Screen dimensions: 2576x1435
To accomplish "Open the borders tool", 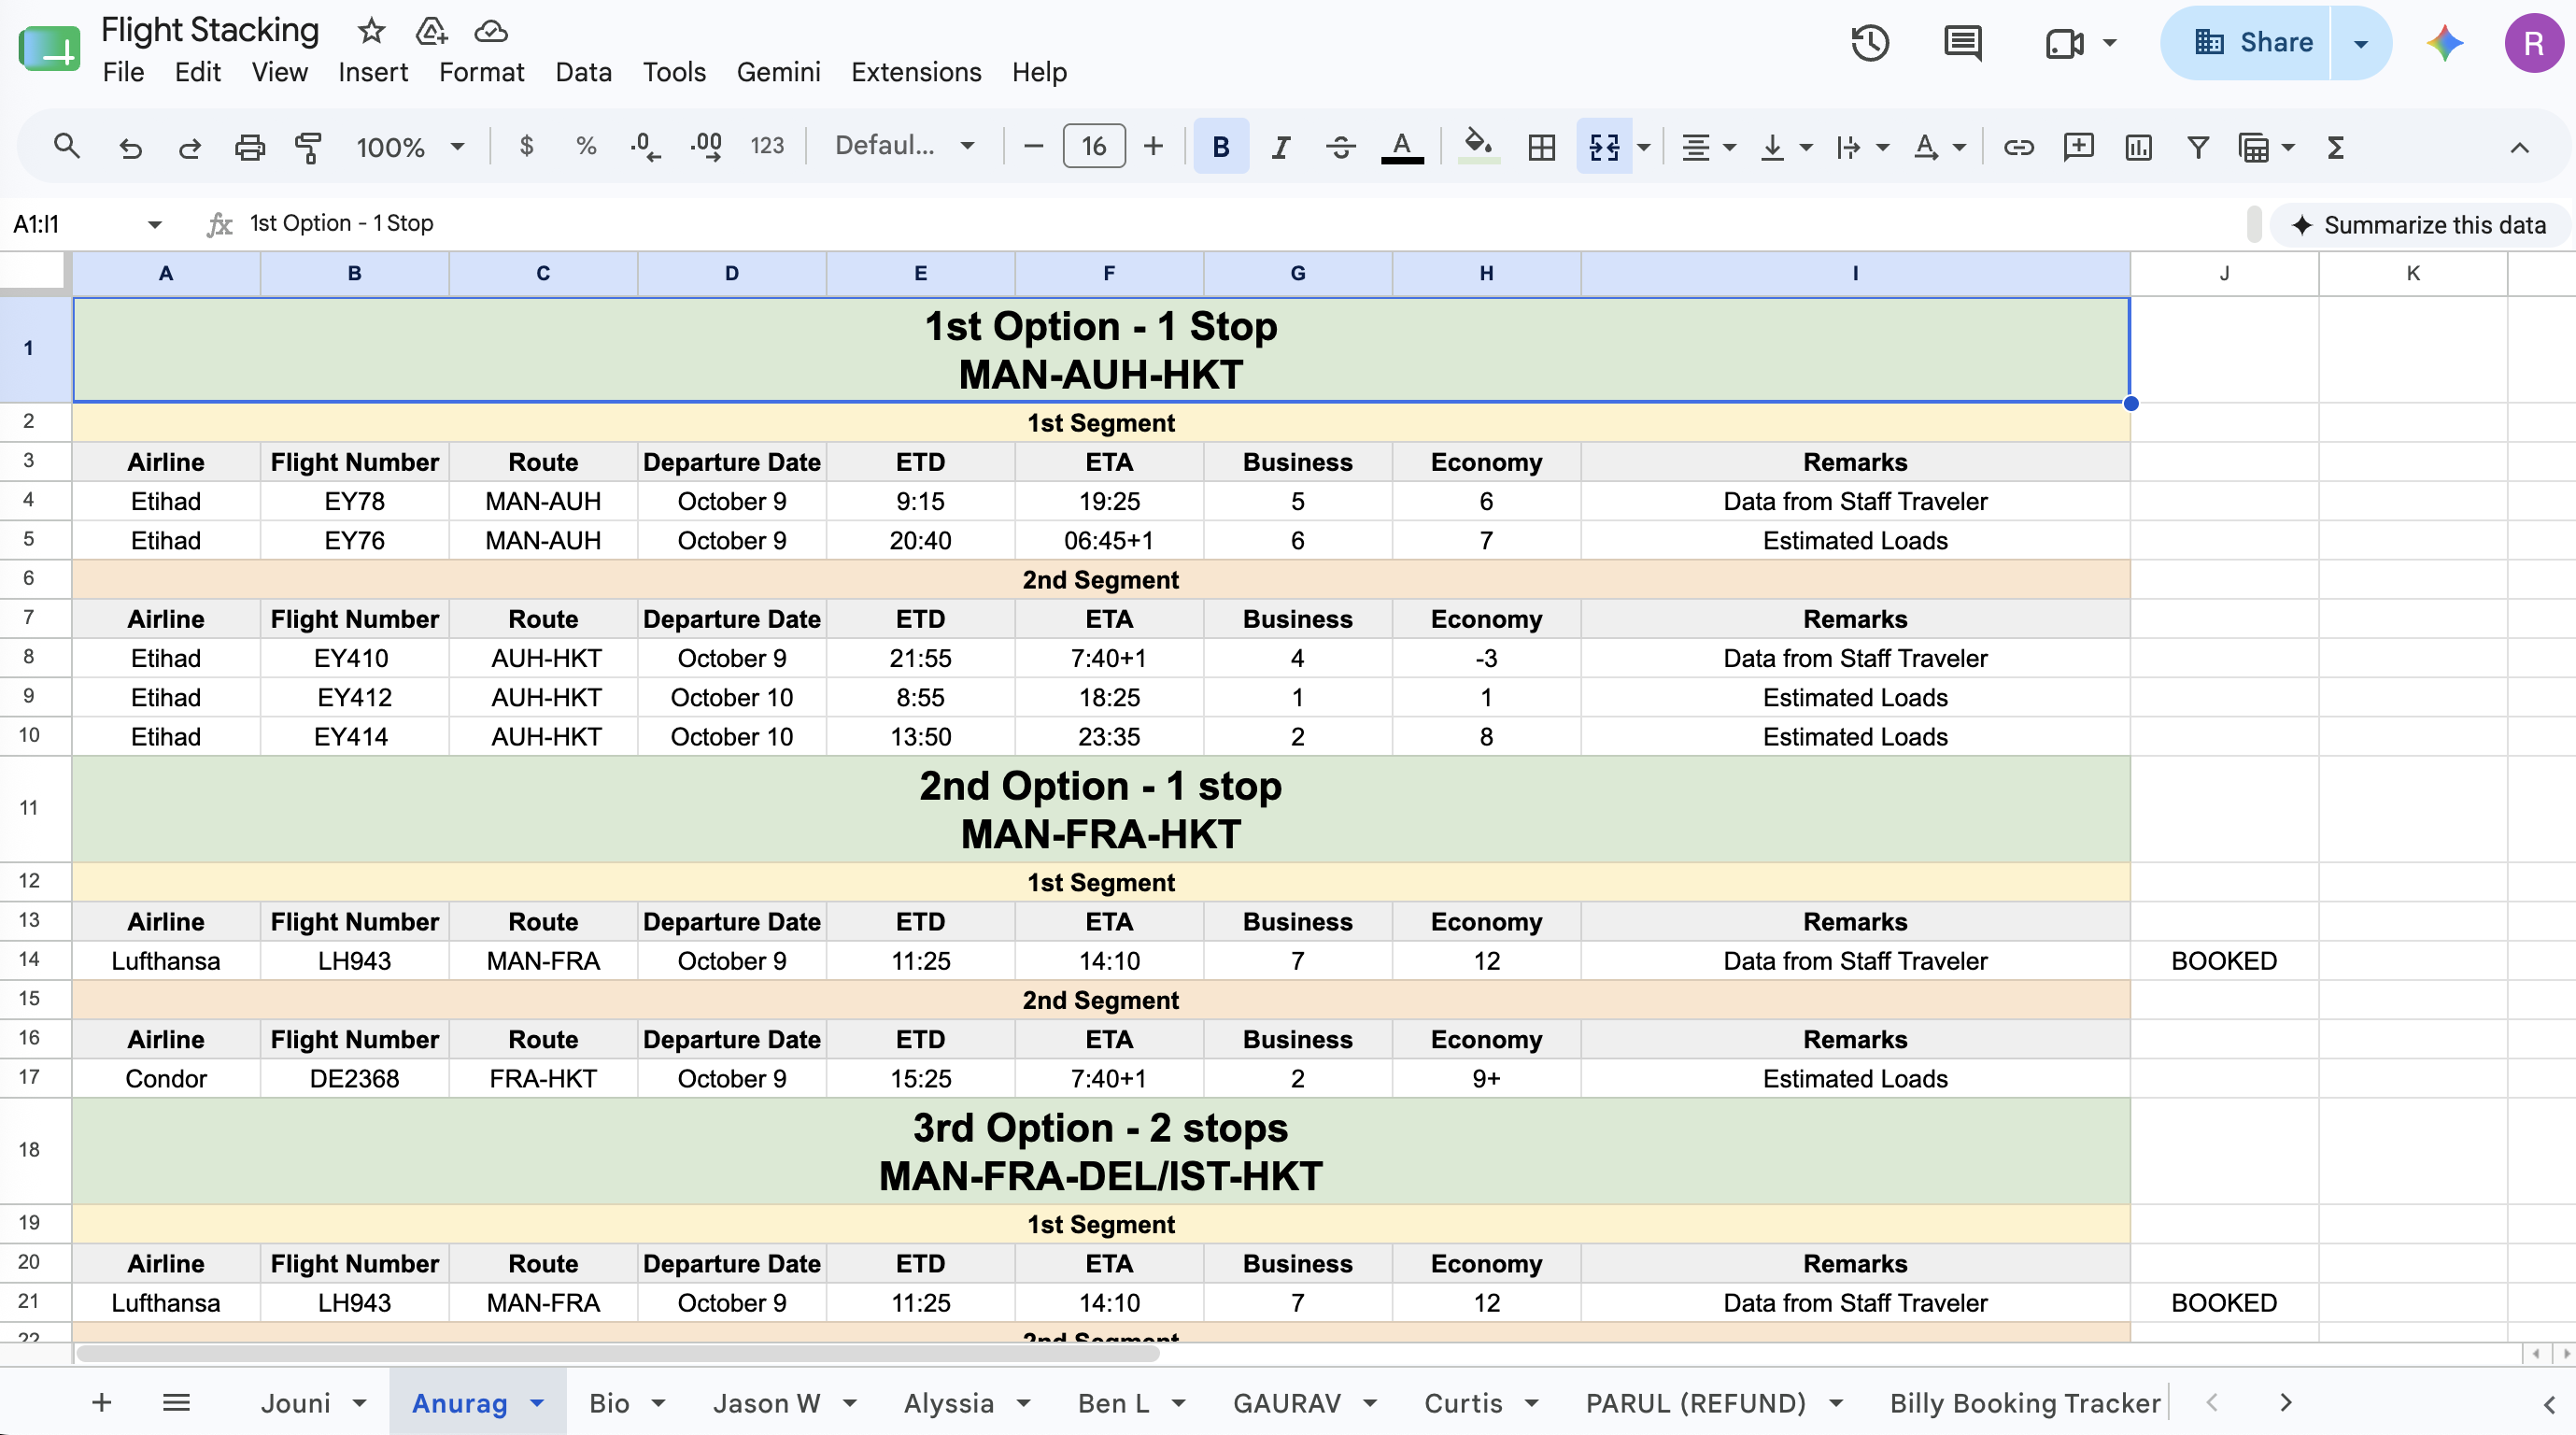I will [x=1542, y=147].
